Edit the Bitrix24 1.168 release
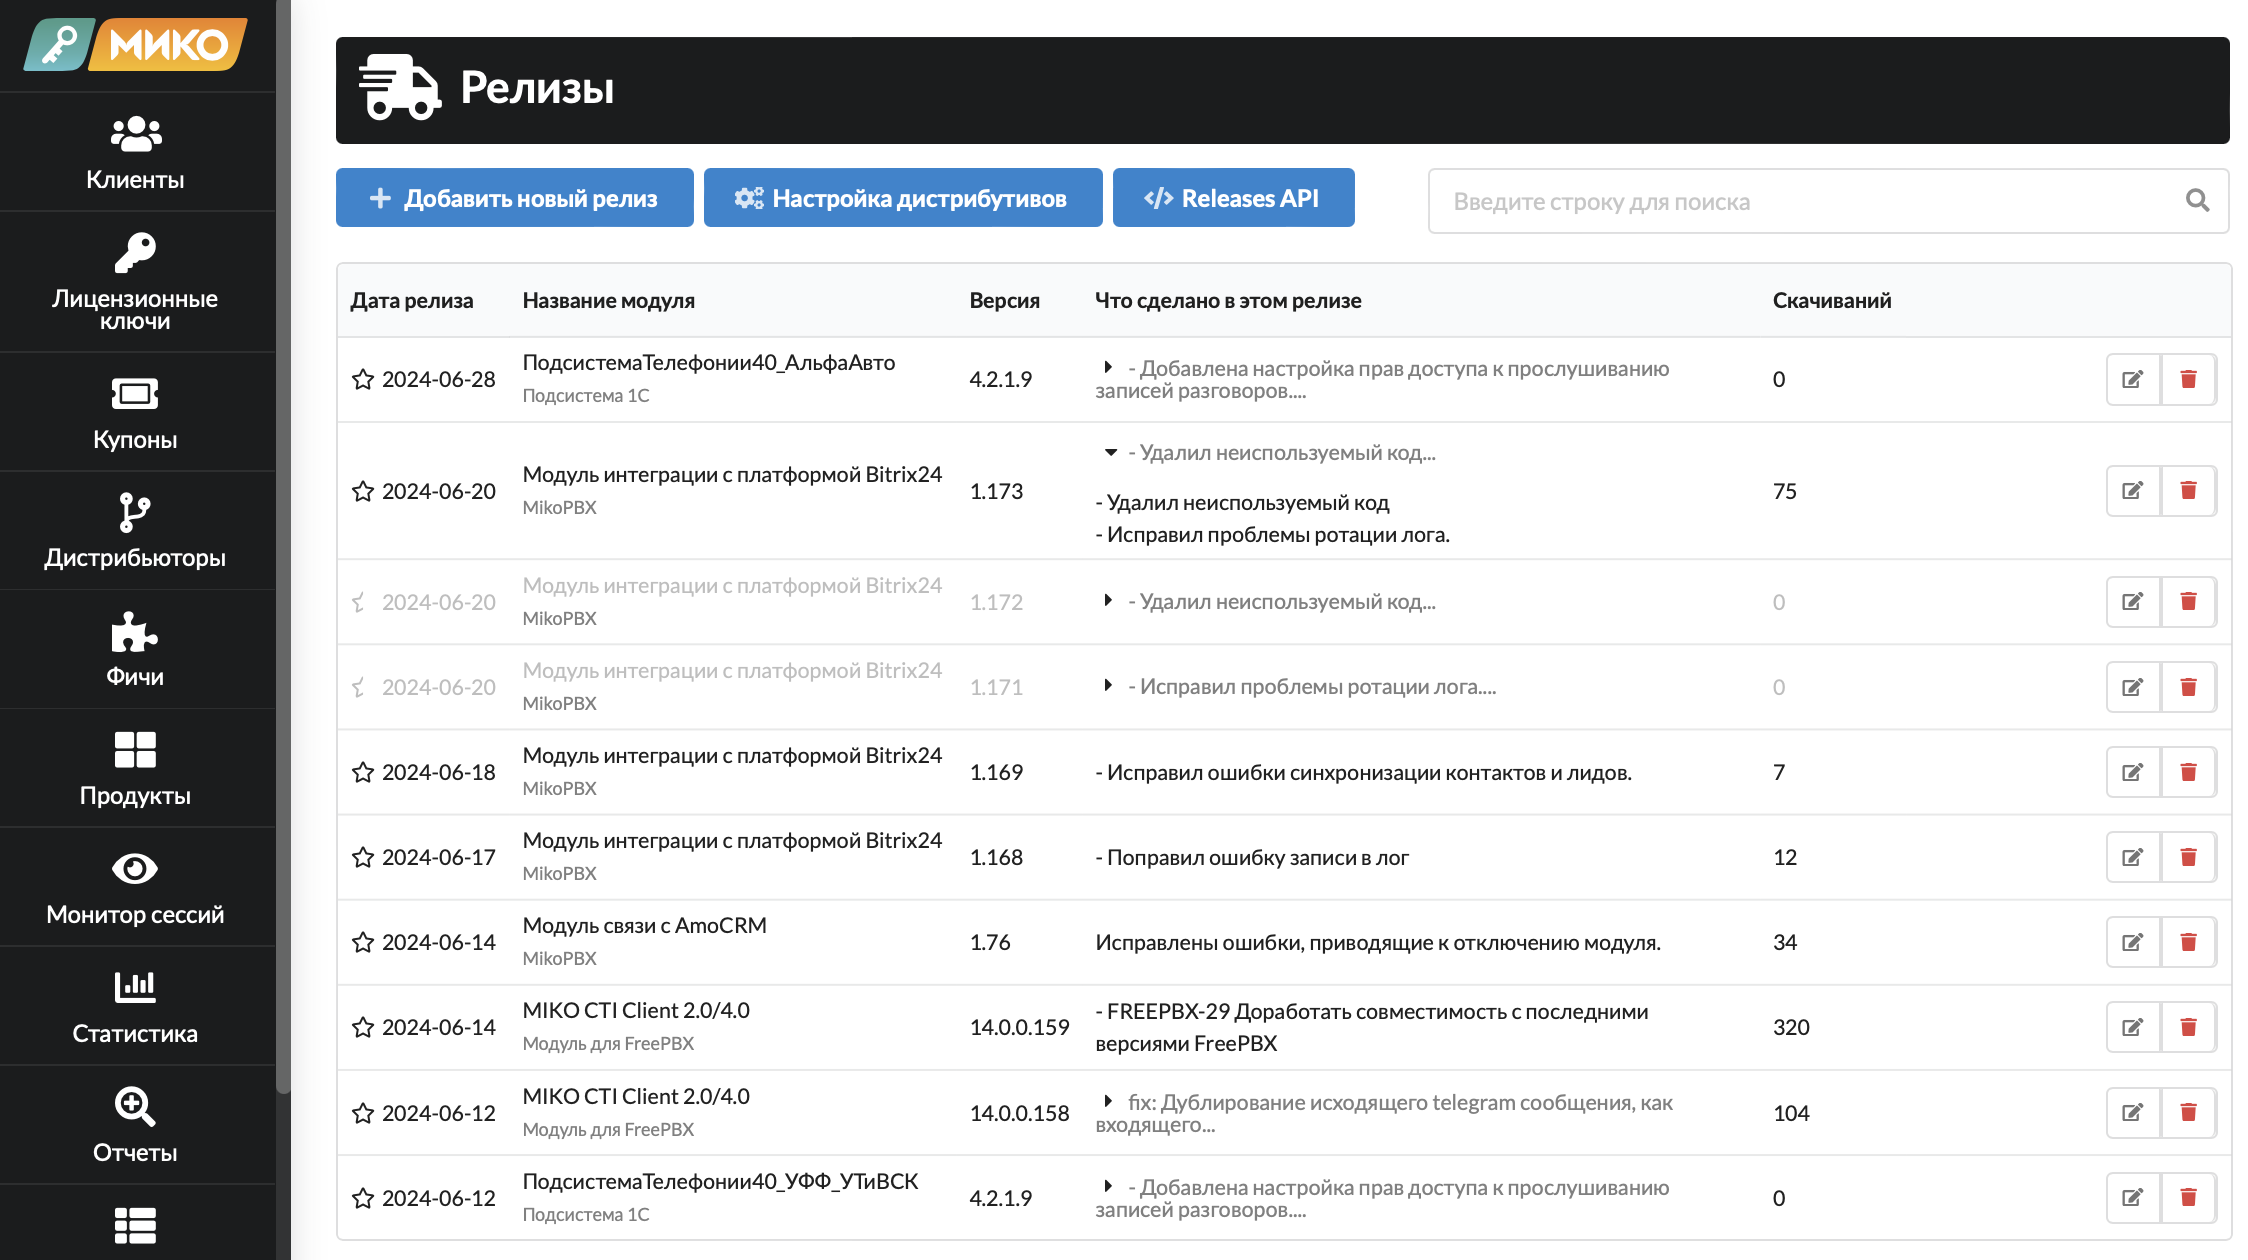This screenshot has width=2248, height=1260. click(2133, 857)
